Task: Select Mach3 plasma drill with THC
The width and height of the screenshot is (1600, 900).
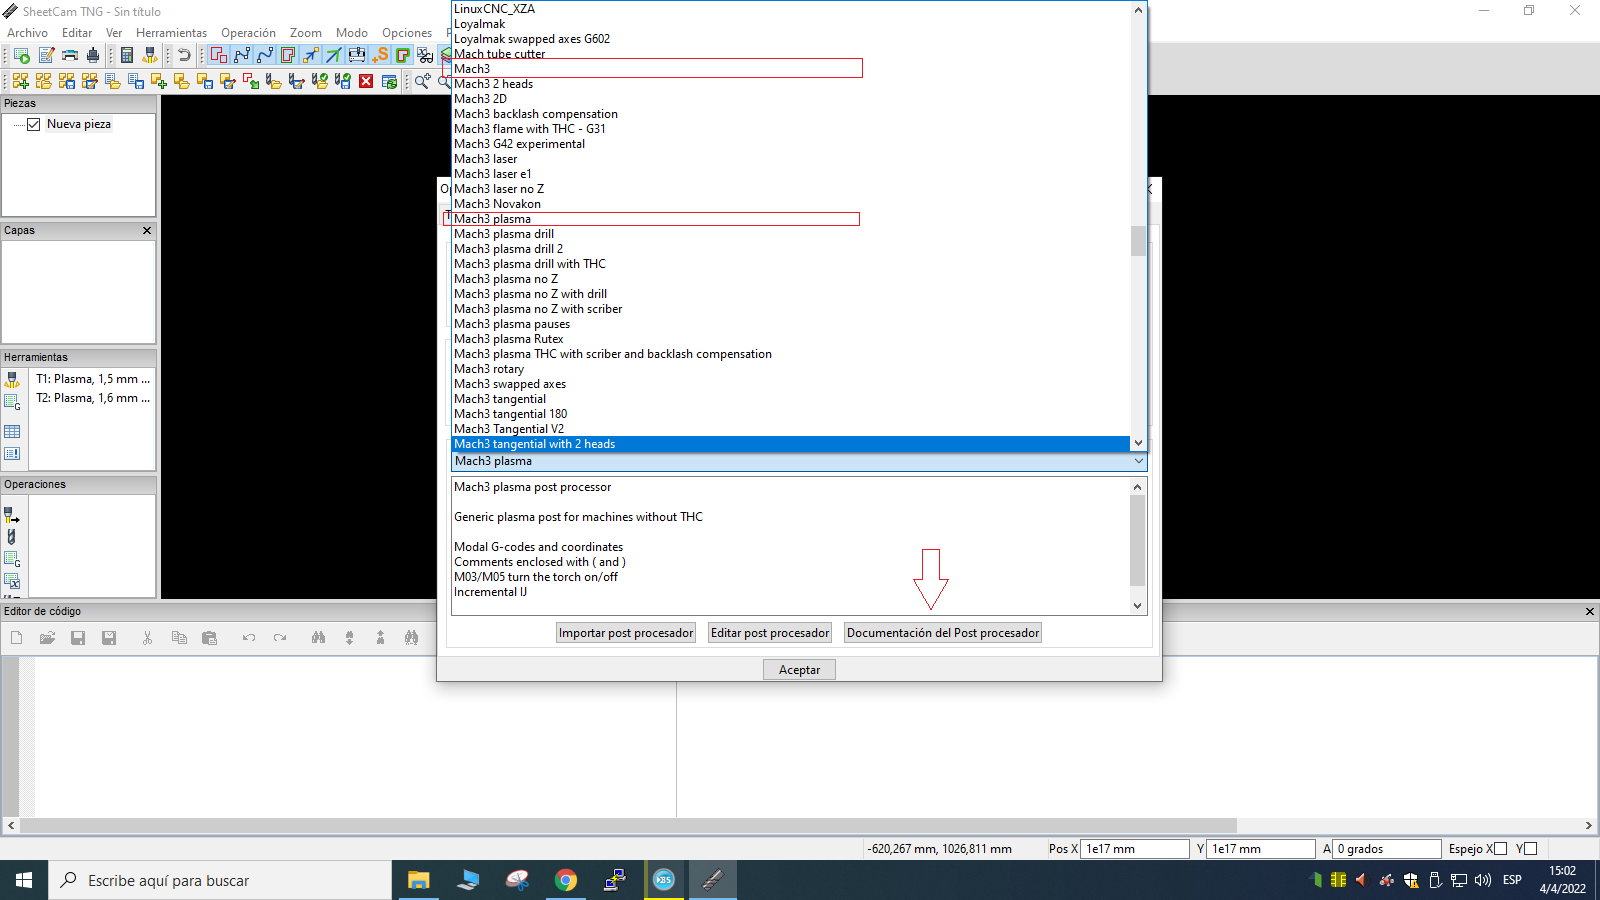Action: [x=790, y=264]
